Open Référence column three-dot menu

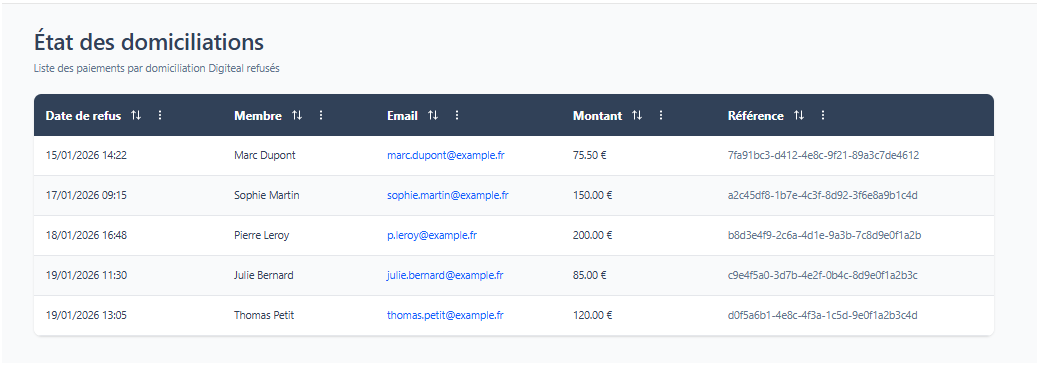[x=823, y=115]
